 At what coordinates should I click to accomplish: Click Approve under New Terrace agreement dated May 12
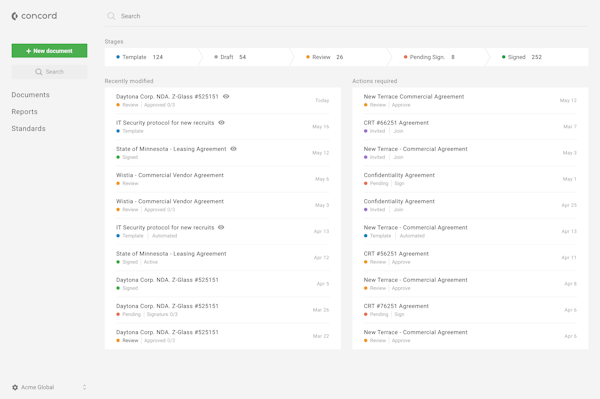[401, 105]
